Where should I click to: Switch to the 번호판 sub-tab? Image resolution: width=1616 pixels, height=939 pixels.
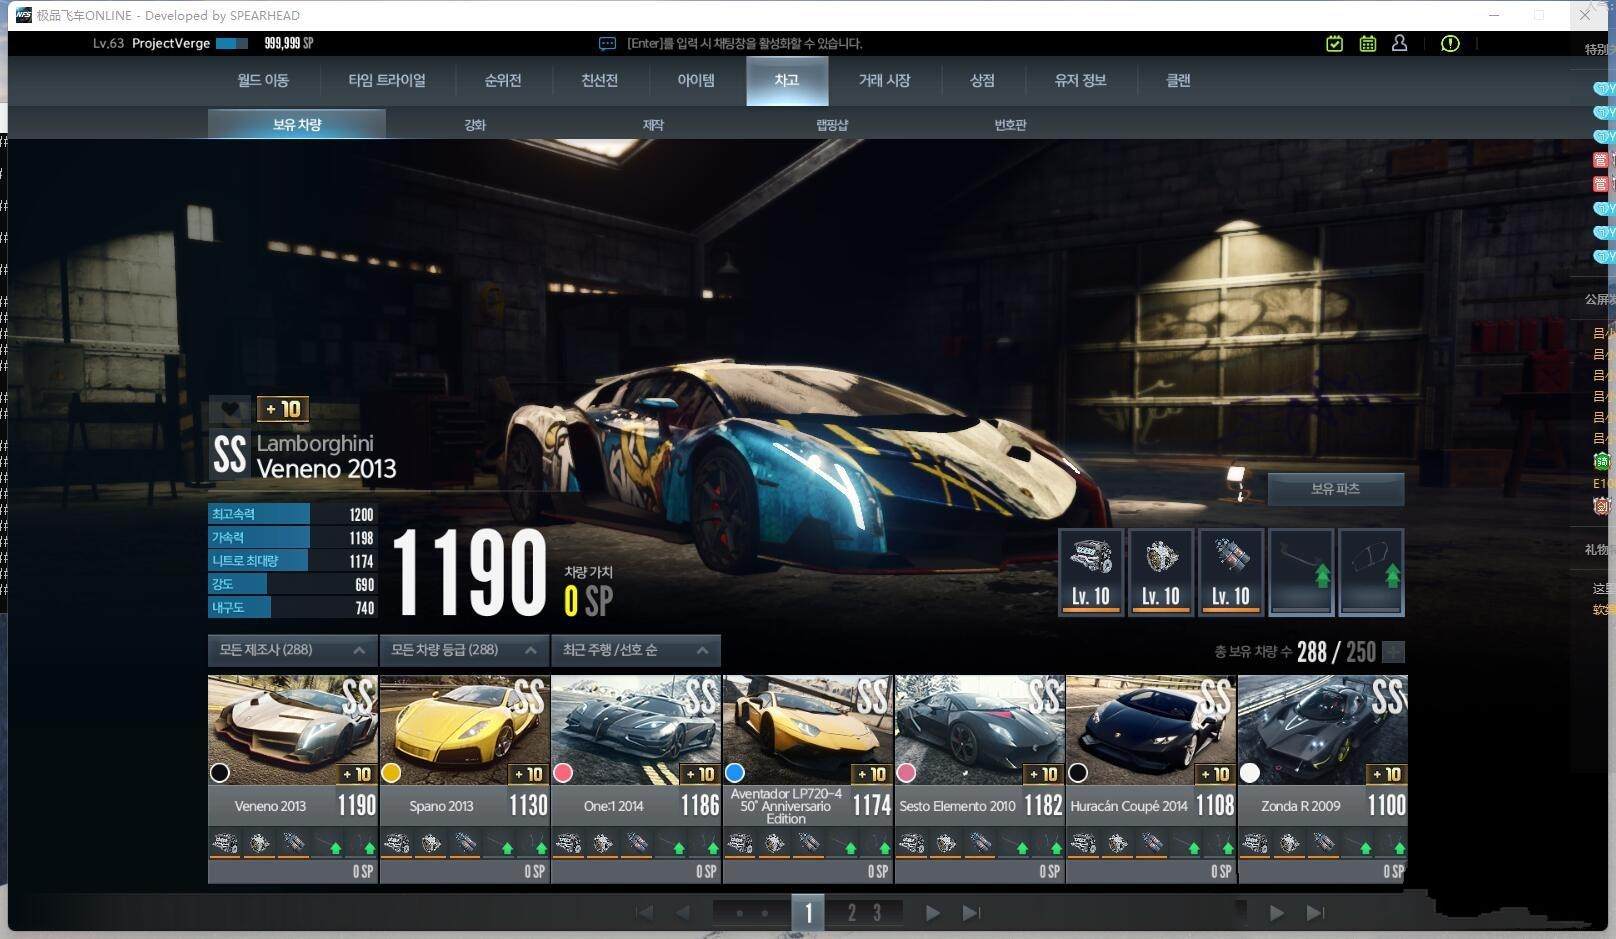[x=1010, y=124]
